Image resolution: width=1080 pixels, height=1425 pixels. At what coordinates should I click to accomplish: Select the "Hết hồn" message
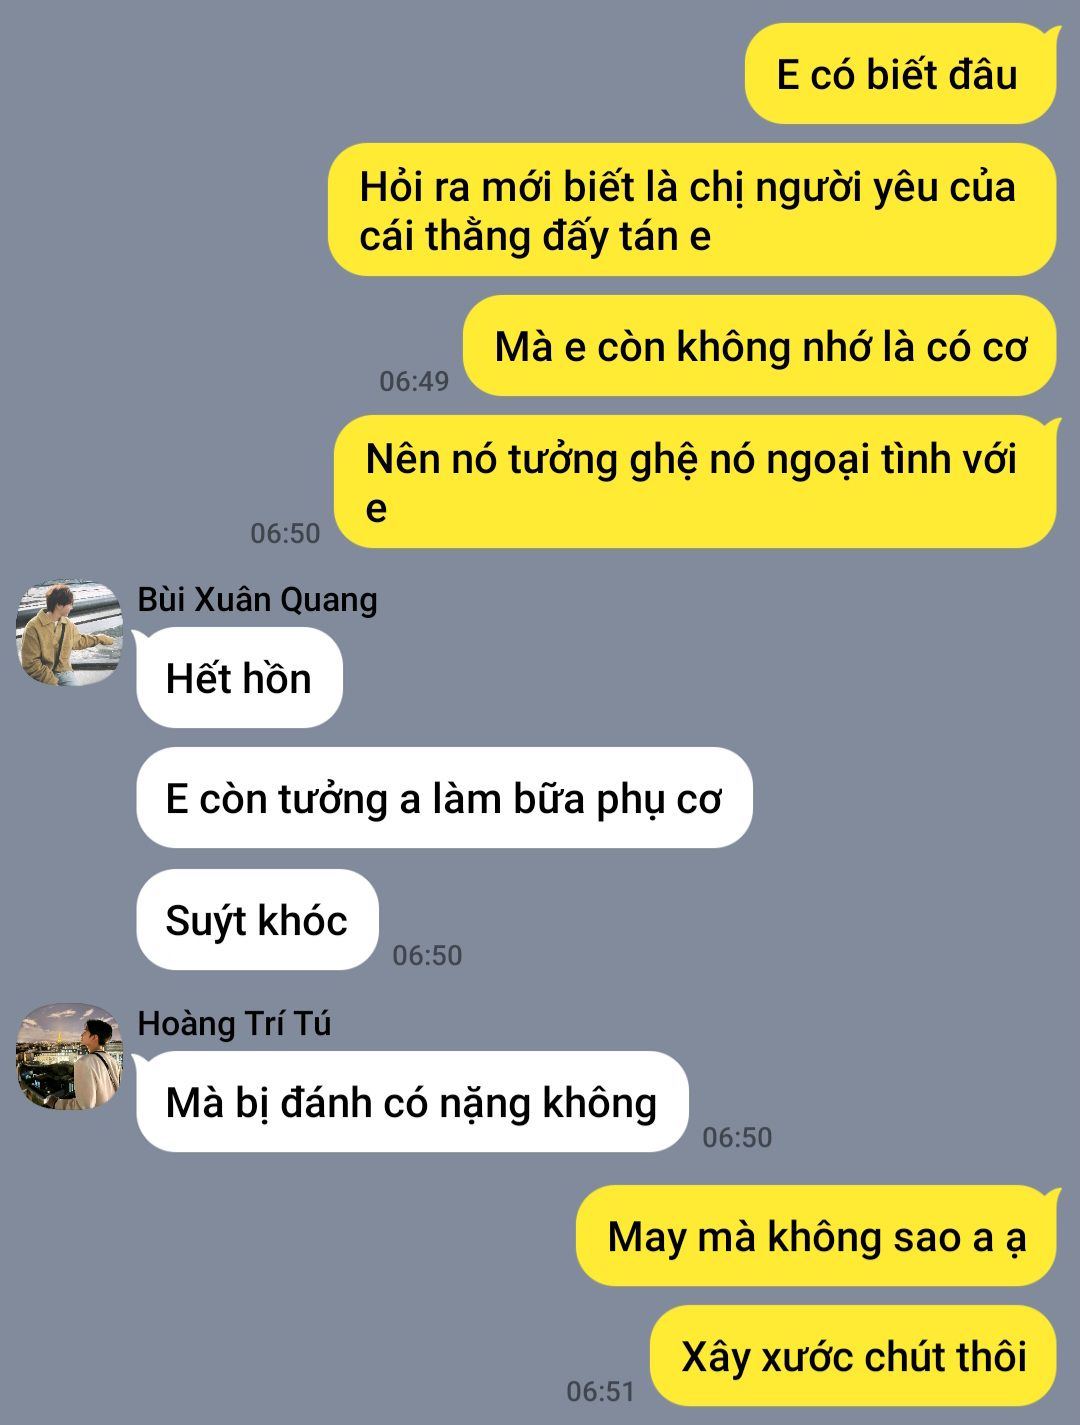[239, 678]
